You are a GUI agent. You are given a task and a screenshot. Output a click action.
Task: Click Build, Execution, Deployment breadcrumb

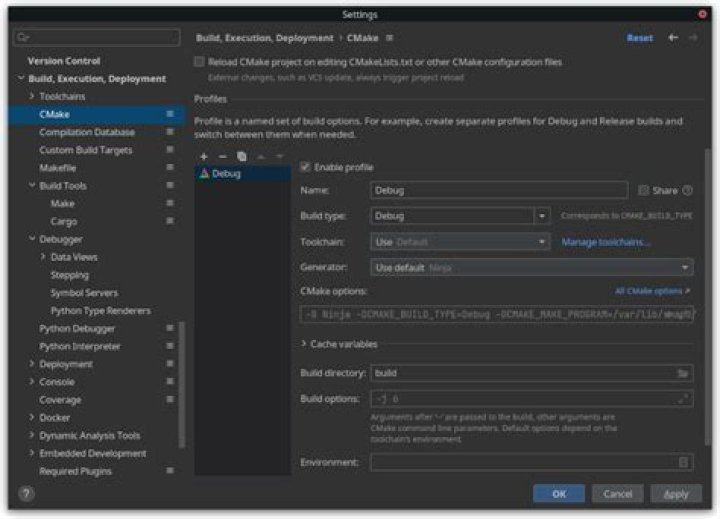tap(264, 38)
